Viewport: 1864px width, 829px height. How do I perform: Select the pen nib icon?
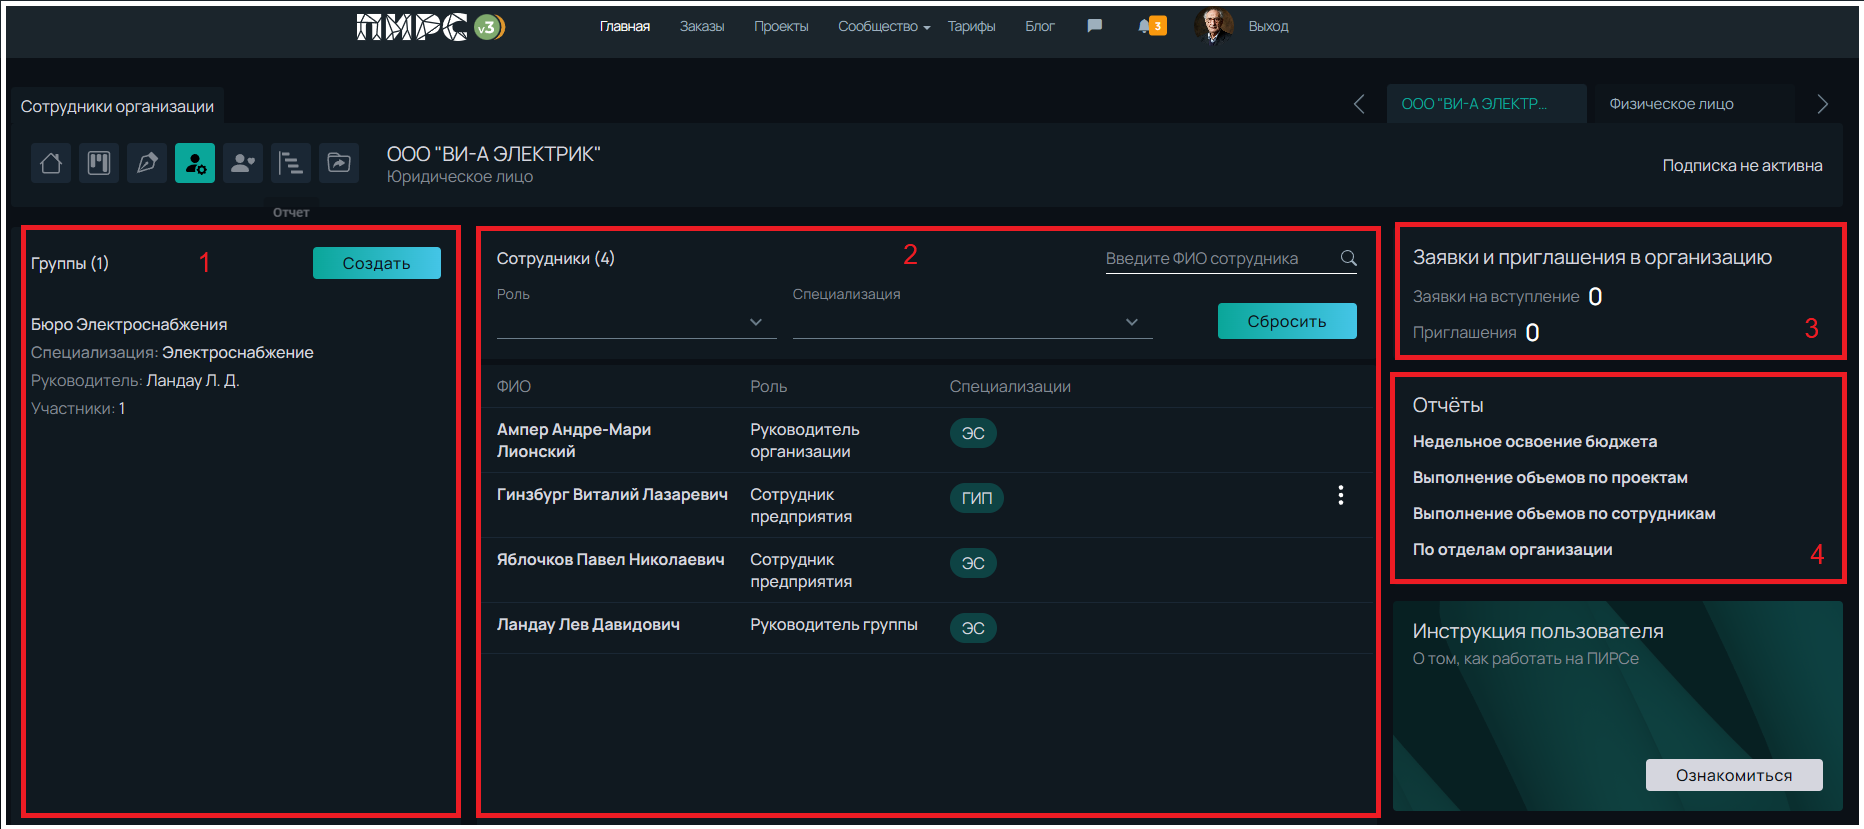(x=147, y=163)
